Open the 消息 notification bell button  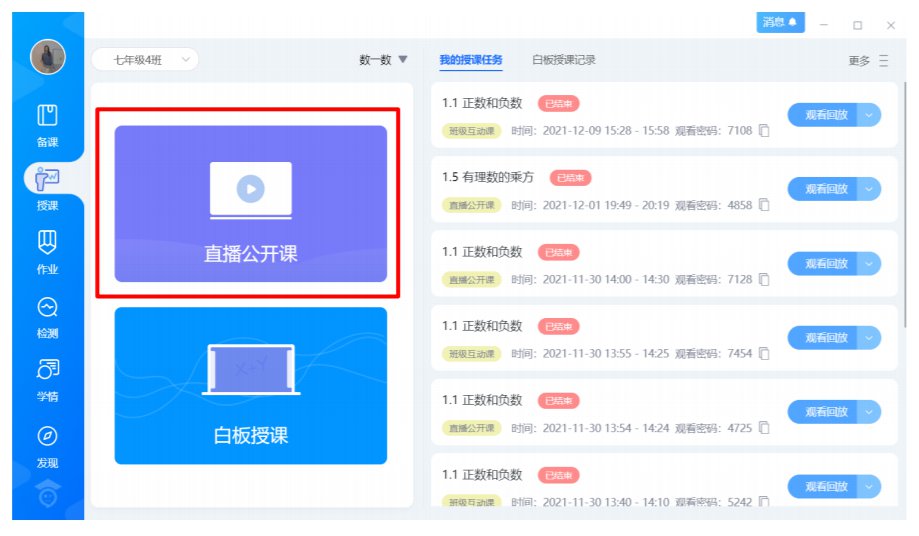780,22
